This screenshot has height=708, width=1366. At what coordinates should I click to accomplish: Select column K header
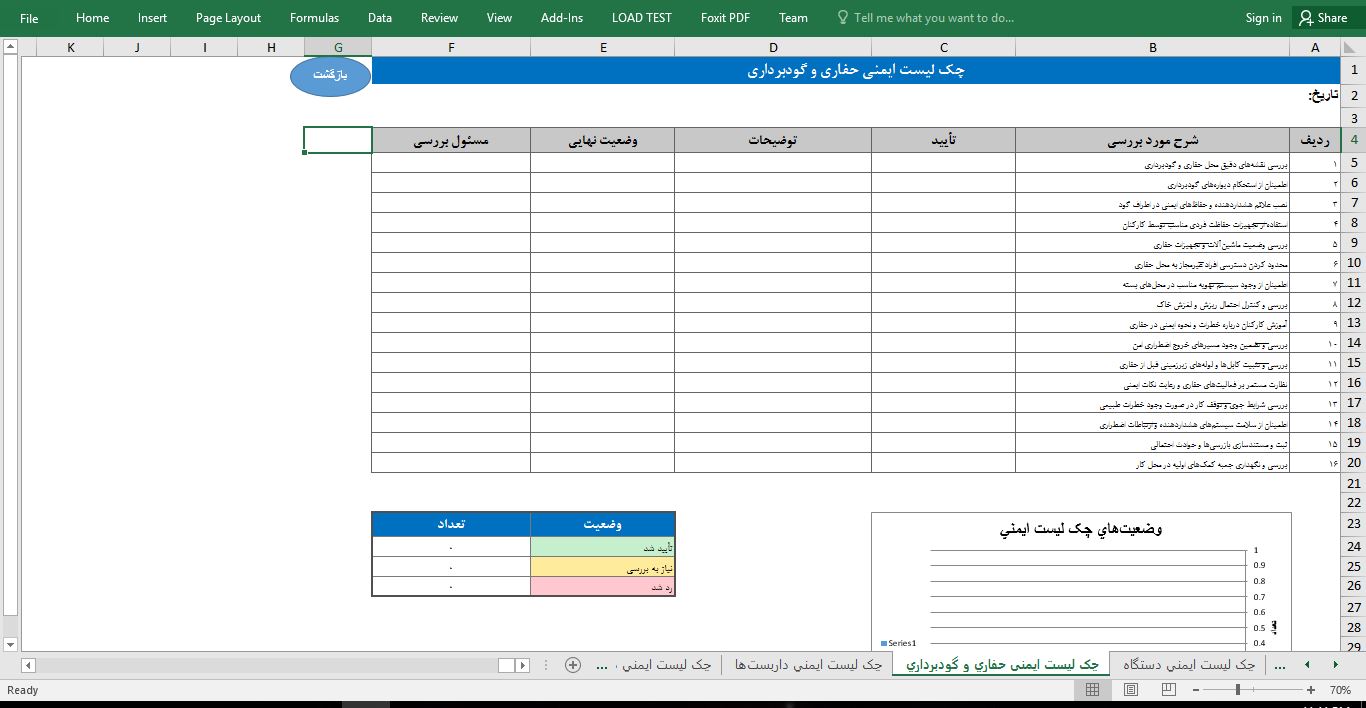coord(70,47)
